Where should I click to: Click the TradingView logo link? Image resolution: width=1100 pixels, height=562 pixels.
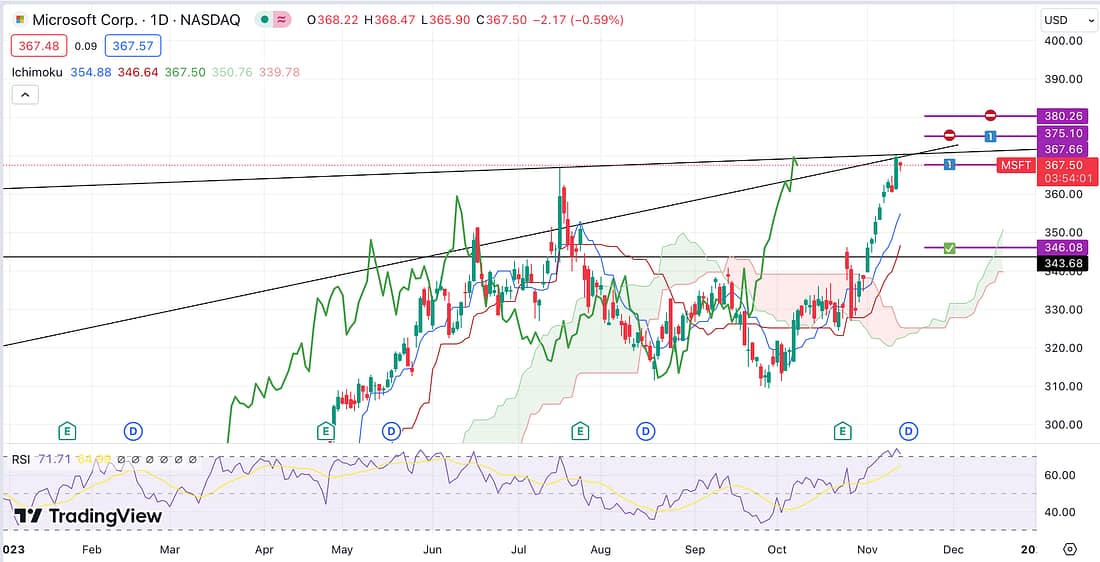click(88, 516)
